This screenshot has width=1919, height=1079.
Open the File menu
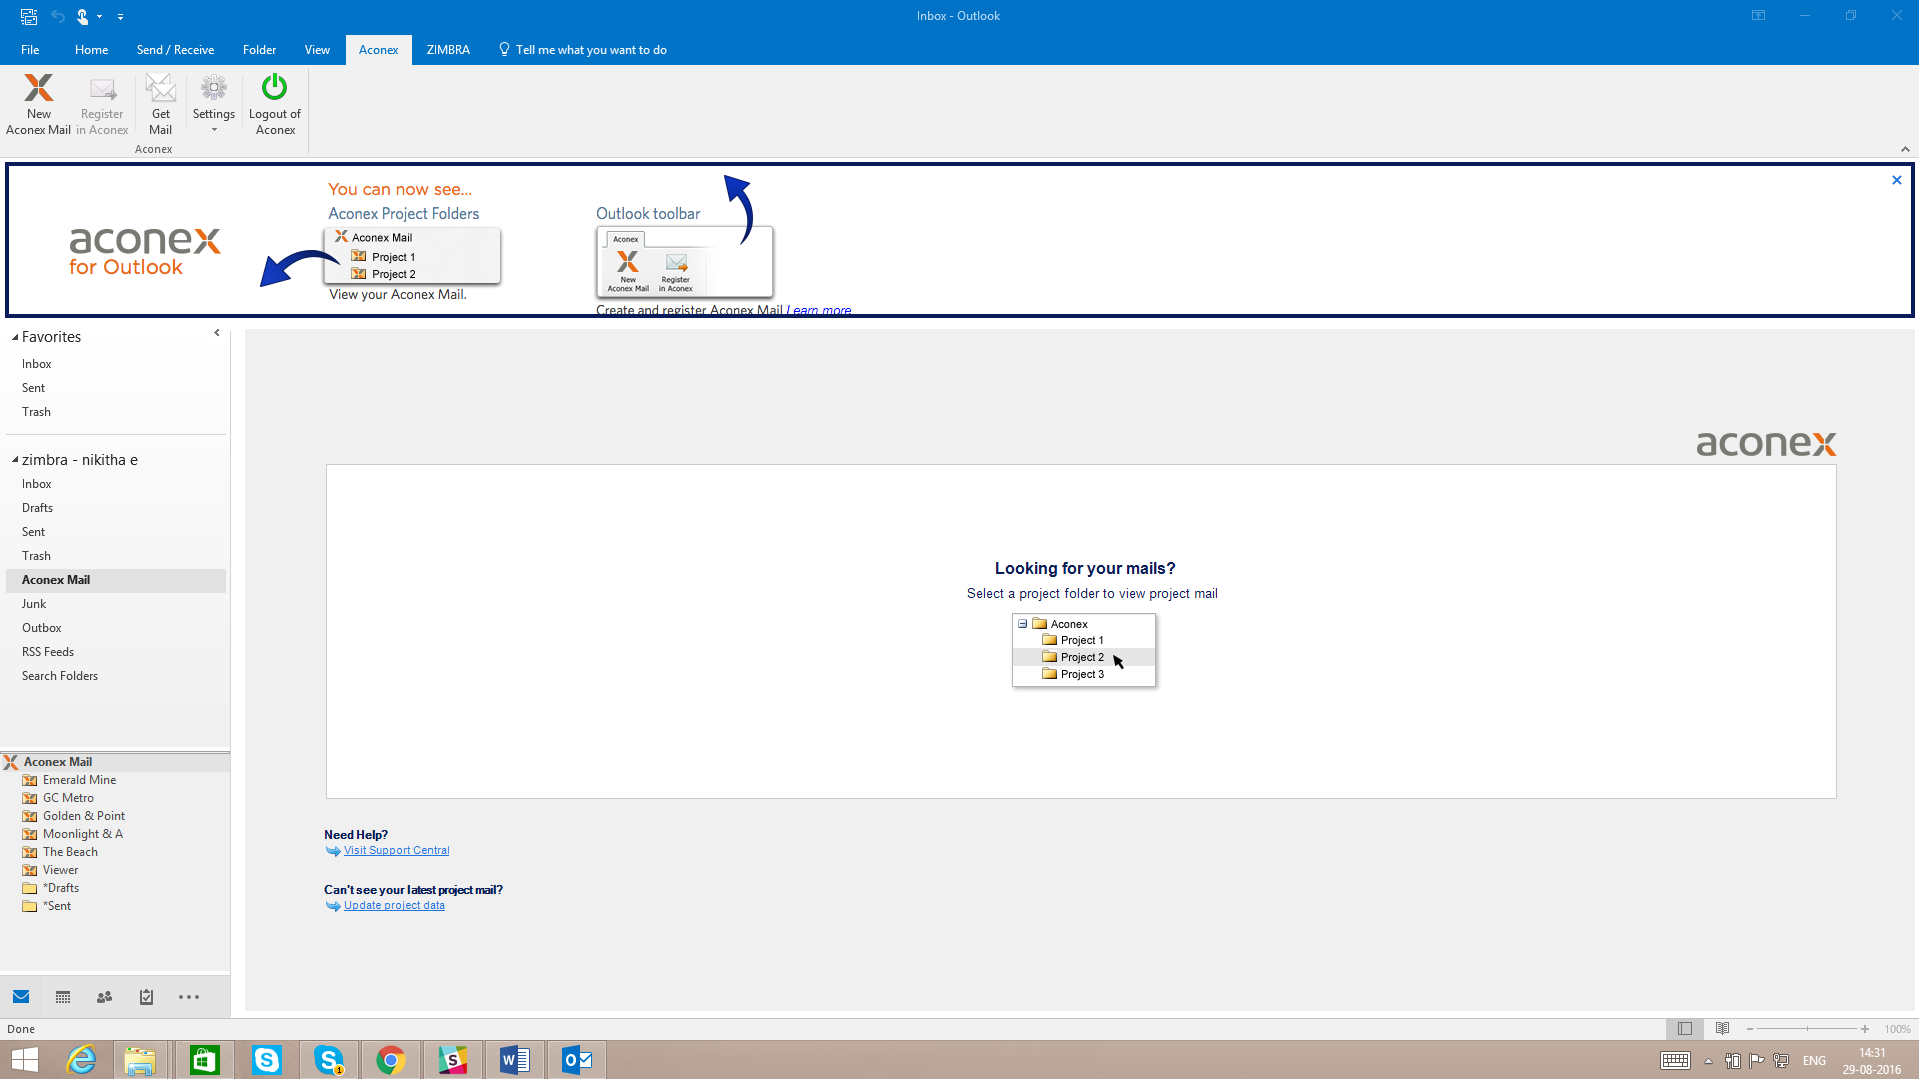30,50
